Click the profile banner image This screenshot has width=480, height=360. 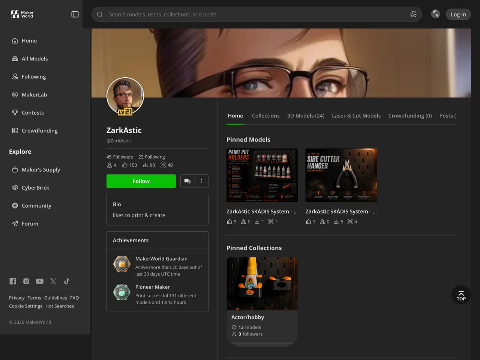(x=281, y=63)
